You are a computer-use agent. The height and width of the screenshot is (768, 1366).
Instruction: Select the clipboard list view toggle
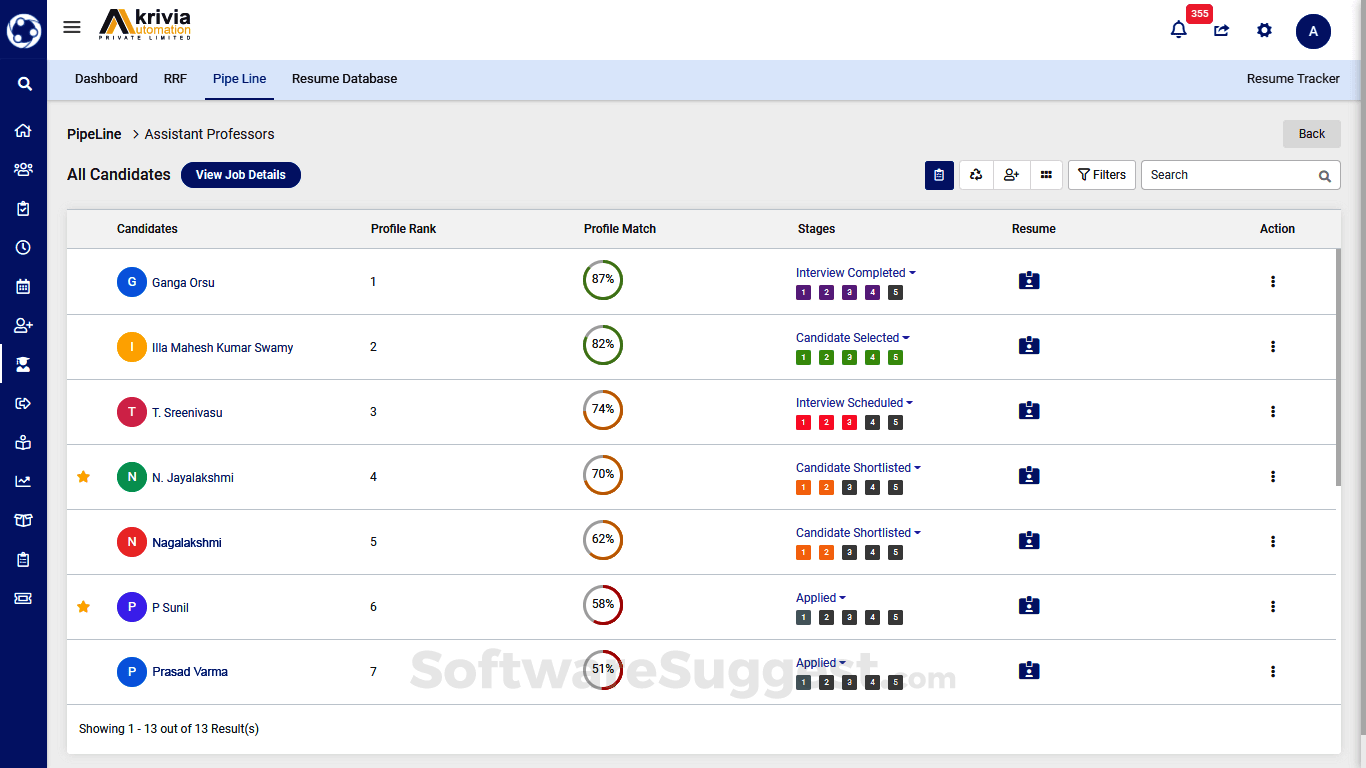938,175
